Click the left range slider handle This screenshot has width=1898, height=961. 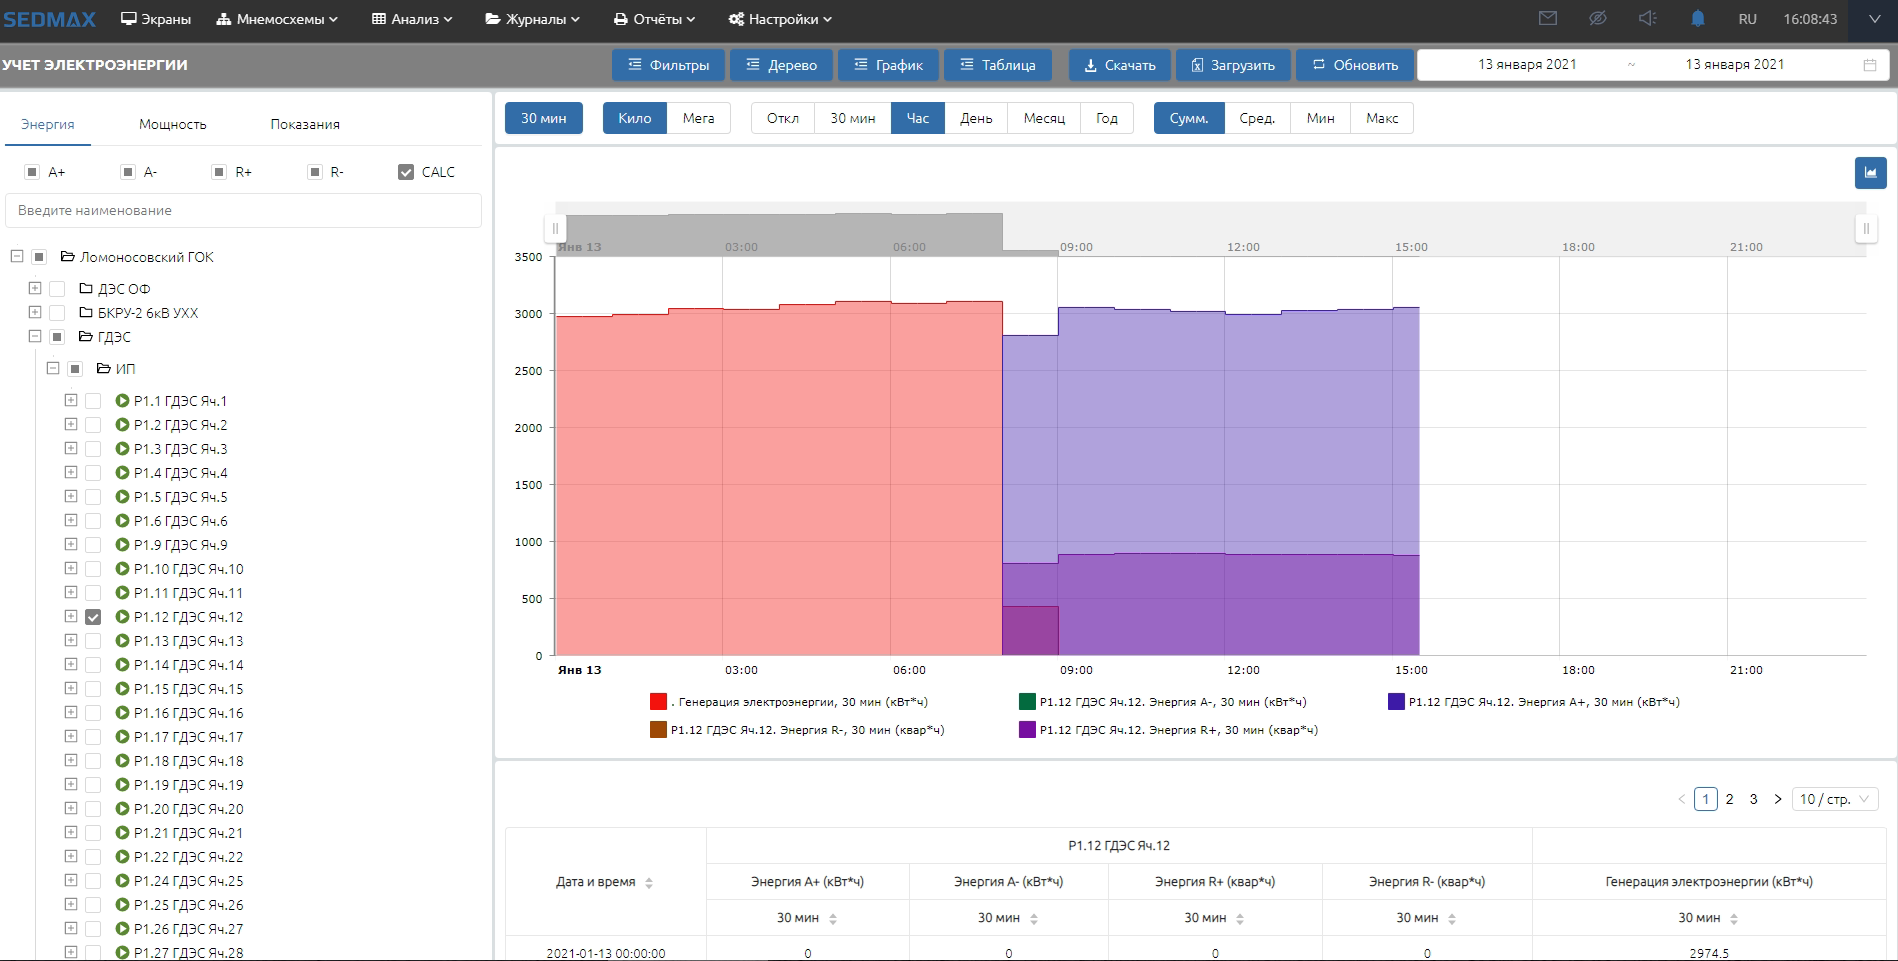tap(555, 228)
